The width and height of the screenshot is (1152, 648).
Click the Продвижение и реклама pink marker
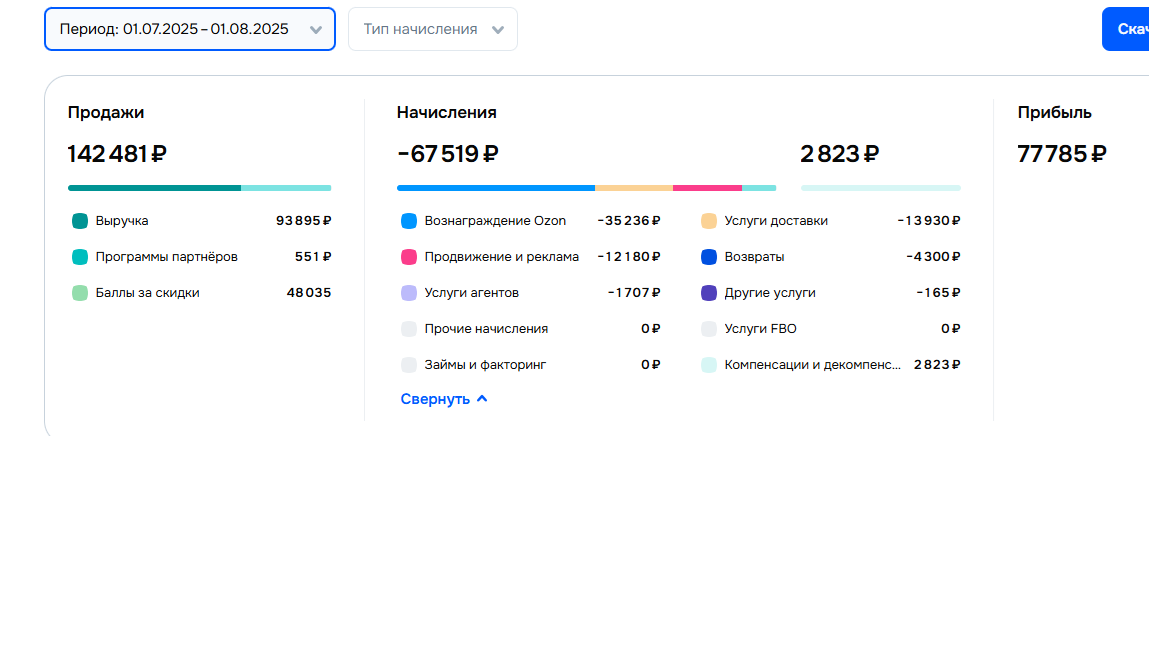tap(408, 257)
